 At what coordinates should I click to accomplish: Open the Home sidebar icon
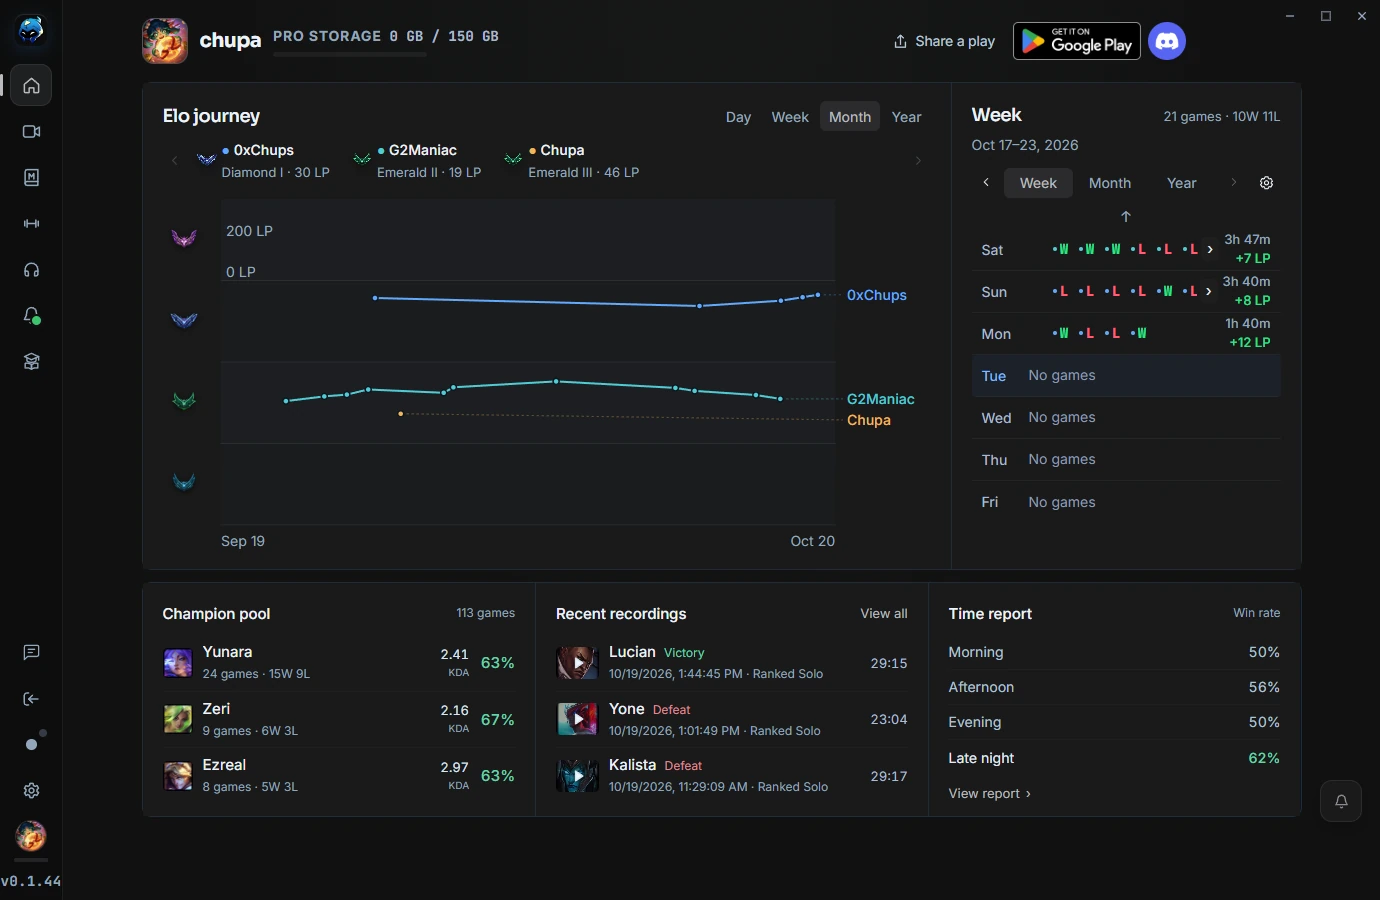31,85
